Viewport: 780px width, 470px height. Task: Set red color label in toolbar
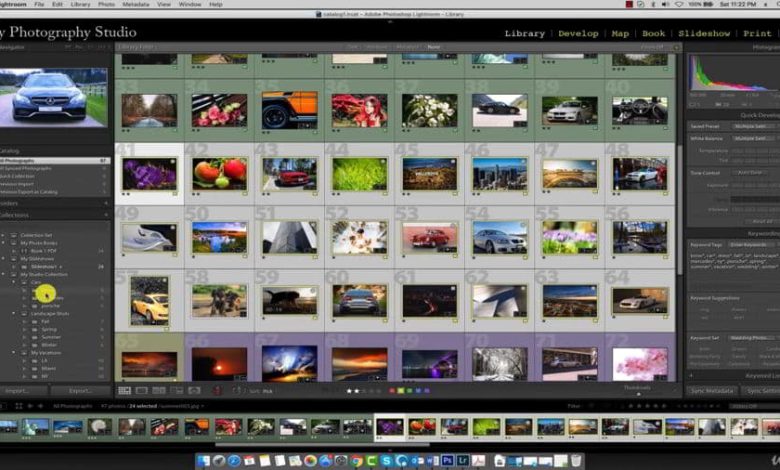tap(392, 391)
